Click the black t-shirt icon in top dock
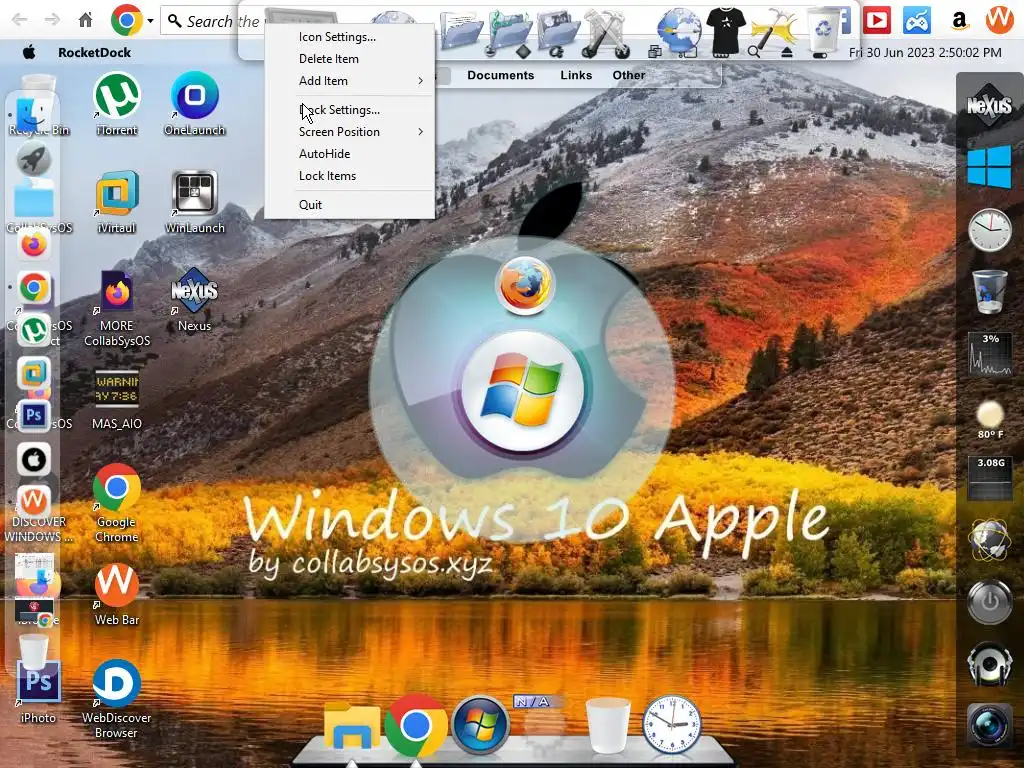1024x768 pixels. pyautogui.click(x=726, y=30)
